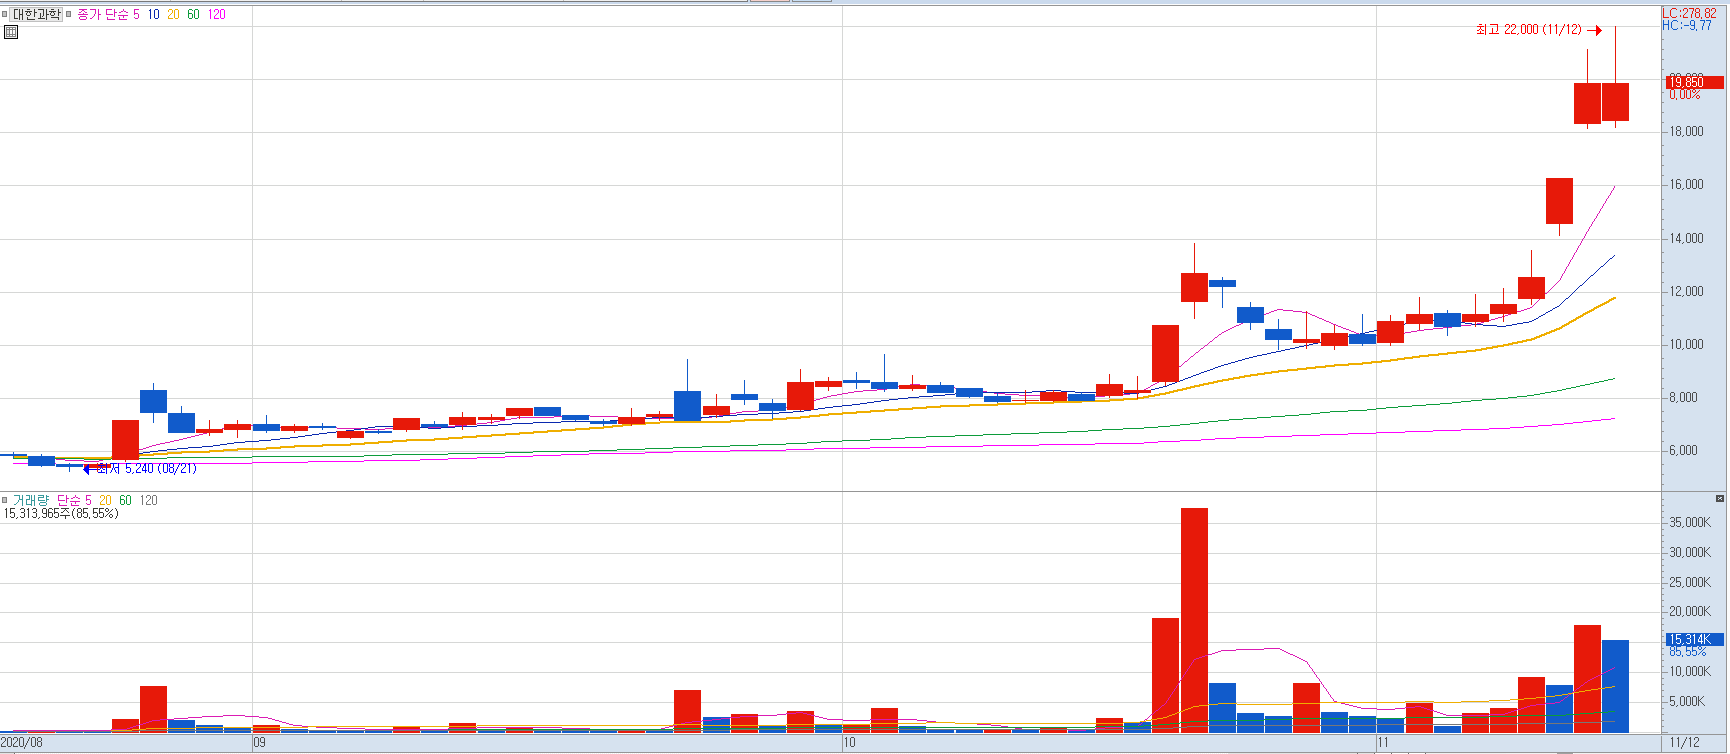Toggle the square marker before 종가 단순
Viewport: 1730px width, 754px height.
69,14
